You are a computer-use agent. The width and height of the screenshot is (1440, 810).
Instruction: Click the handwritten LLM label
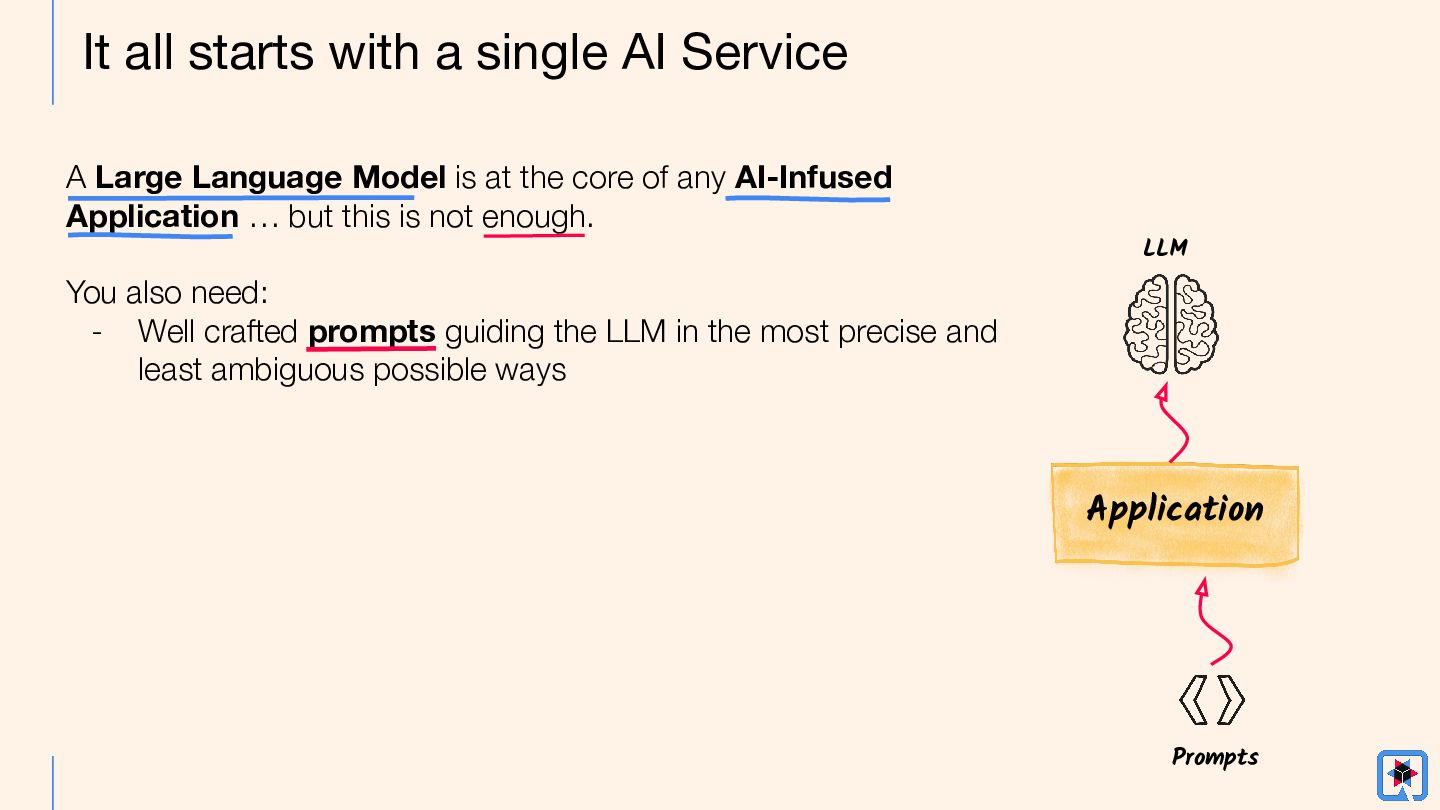(1165, 248)
